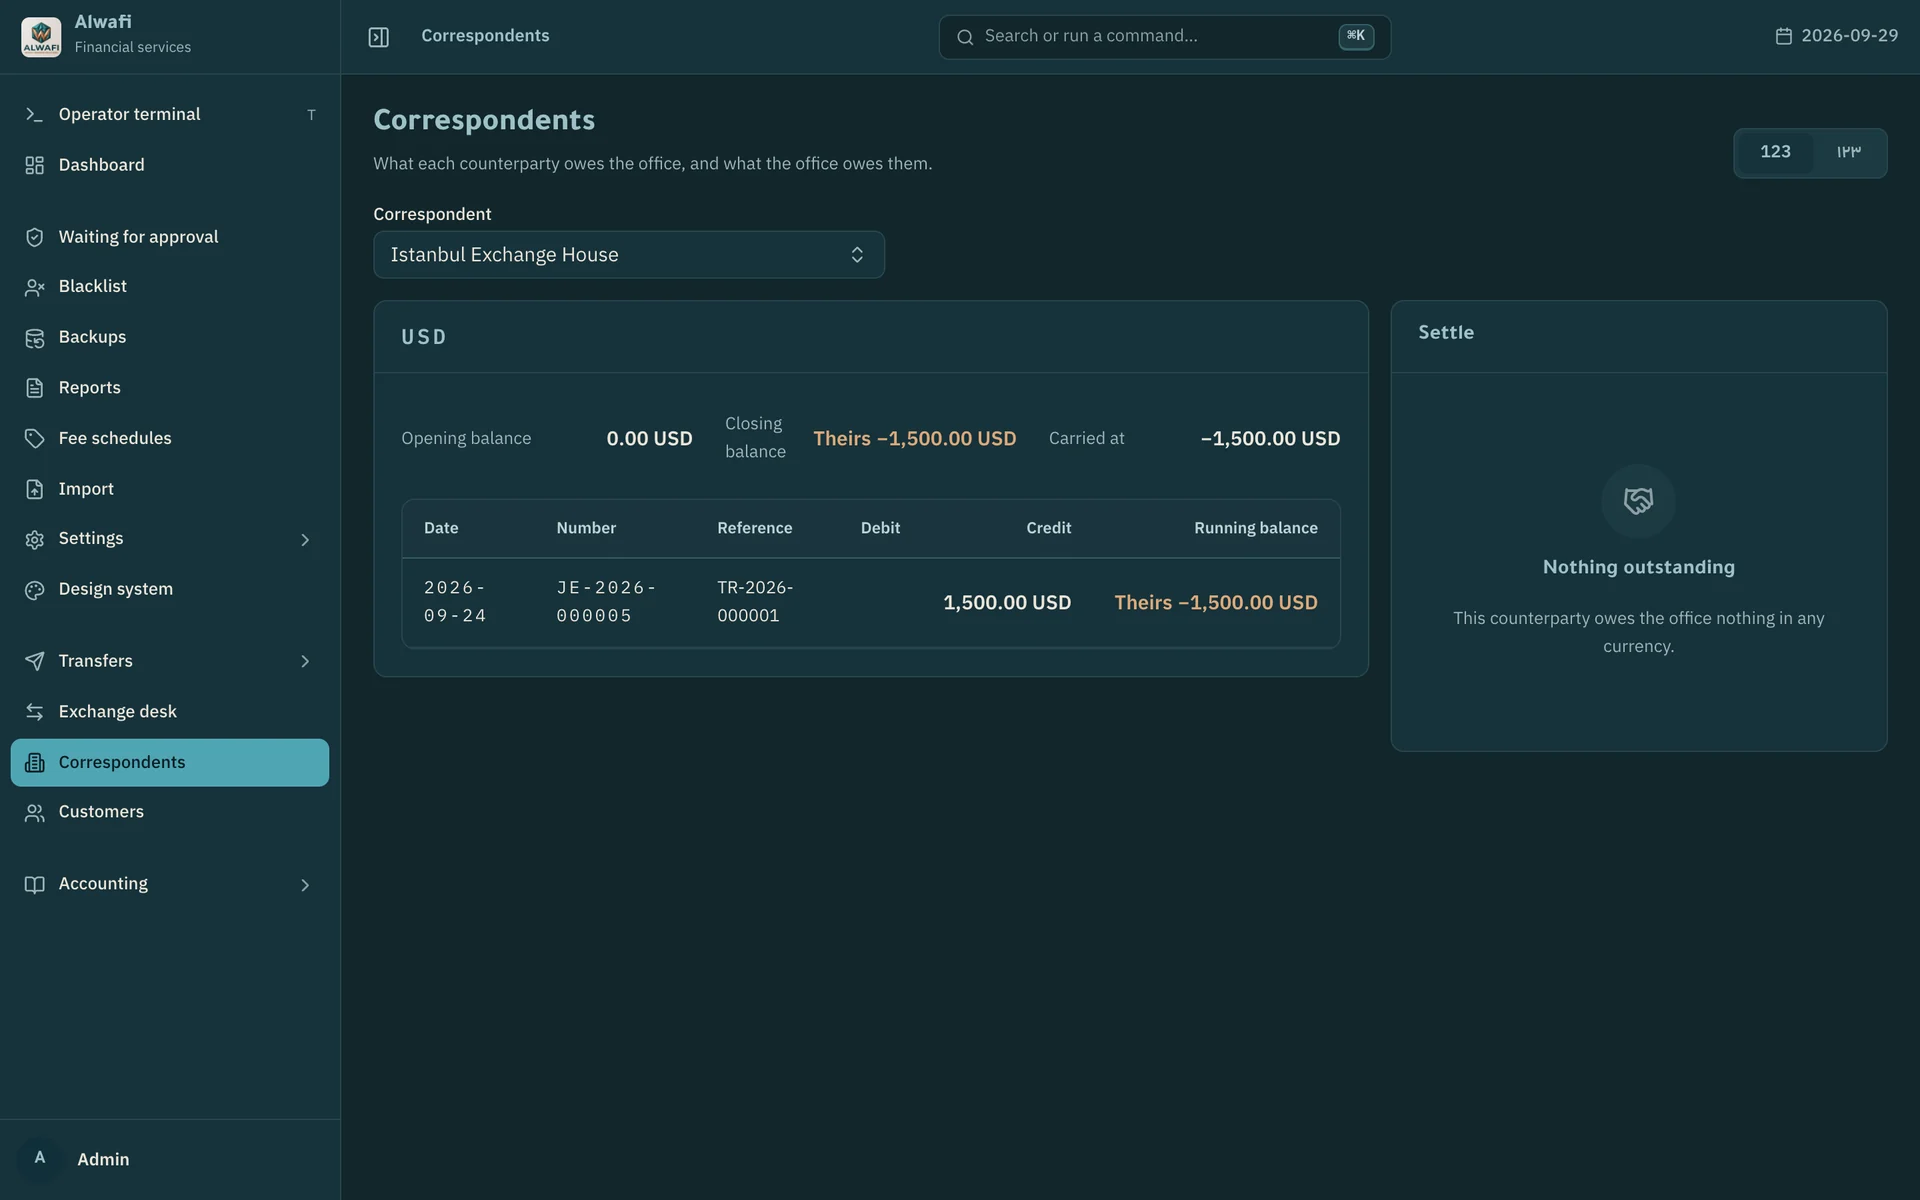Click the T shortcut hint for Operator terminal
Viewport: 1920px width, 1200px height.
pyautogui.click(x=311, y=115)
